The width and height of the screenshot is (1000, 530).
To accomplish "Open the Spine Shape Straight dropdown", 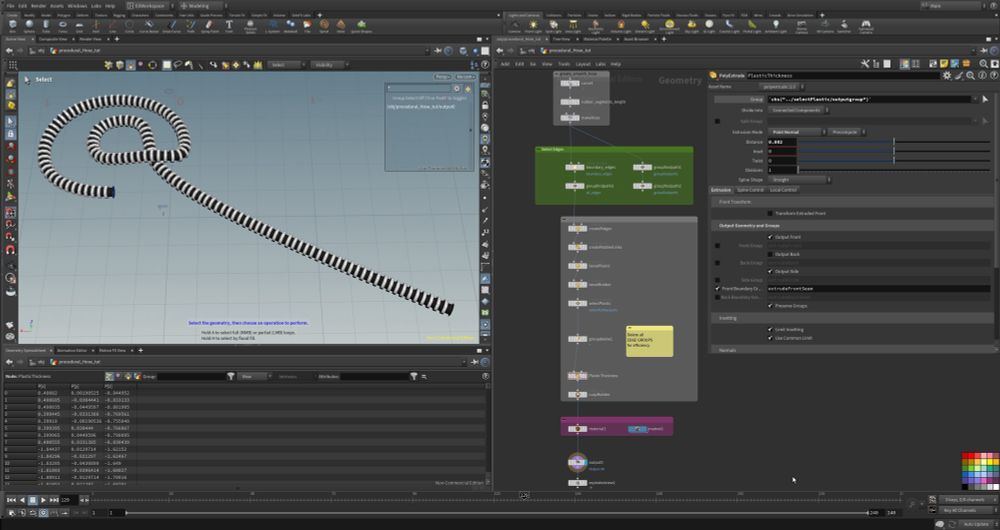I will tap(798, 179).
